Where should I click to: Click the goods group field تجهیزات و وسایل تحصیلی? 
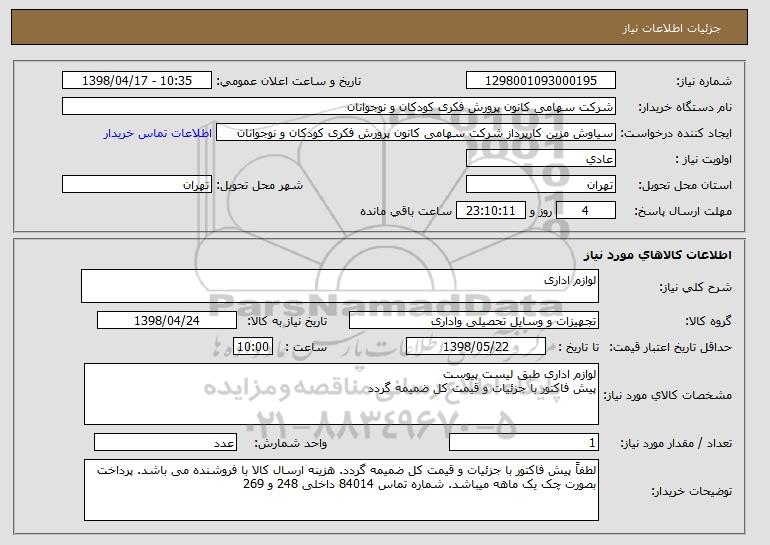(474, 321)
